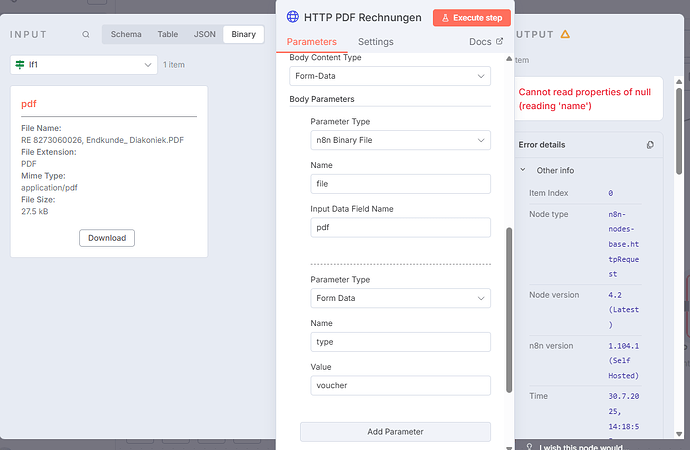Screen dimensions: 690x450
Task: Click the Execute step button
Action: point(471,18)
